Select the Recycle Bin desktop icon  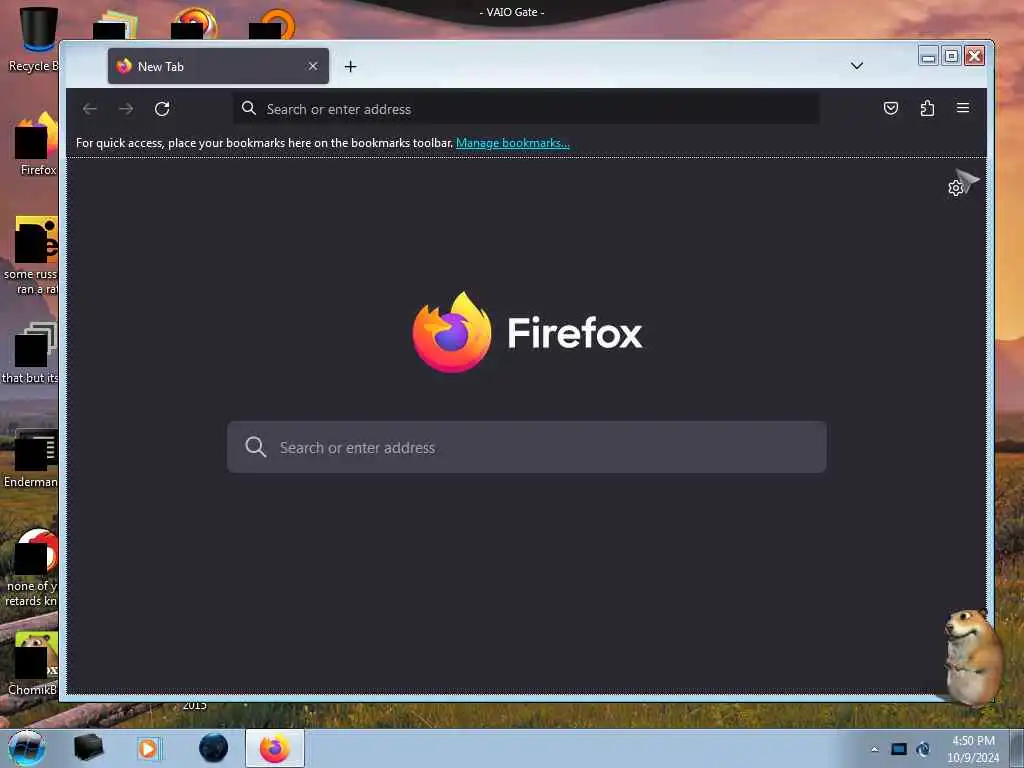click(34, 39)
